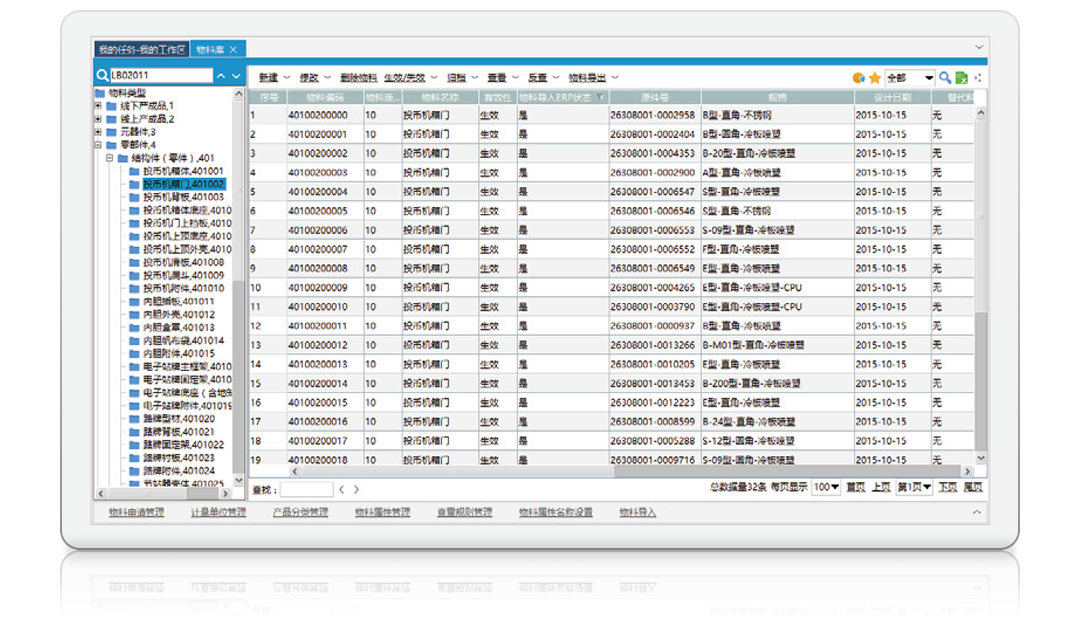Click the magnifier icon beside the LB02011 search box
Viewport: 1080px width, 620px height.
[x=102, y=76]
